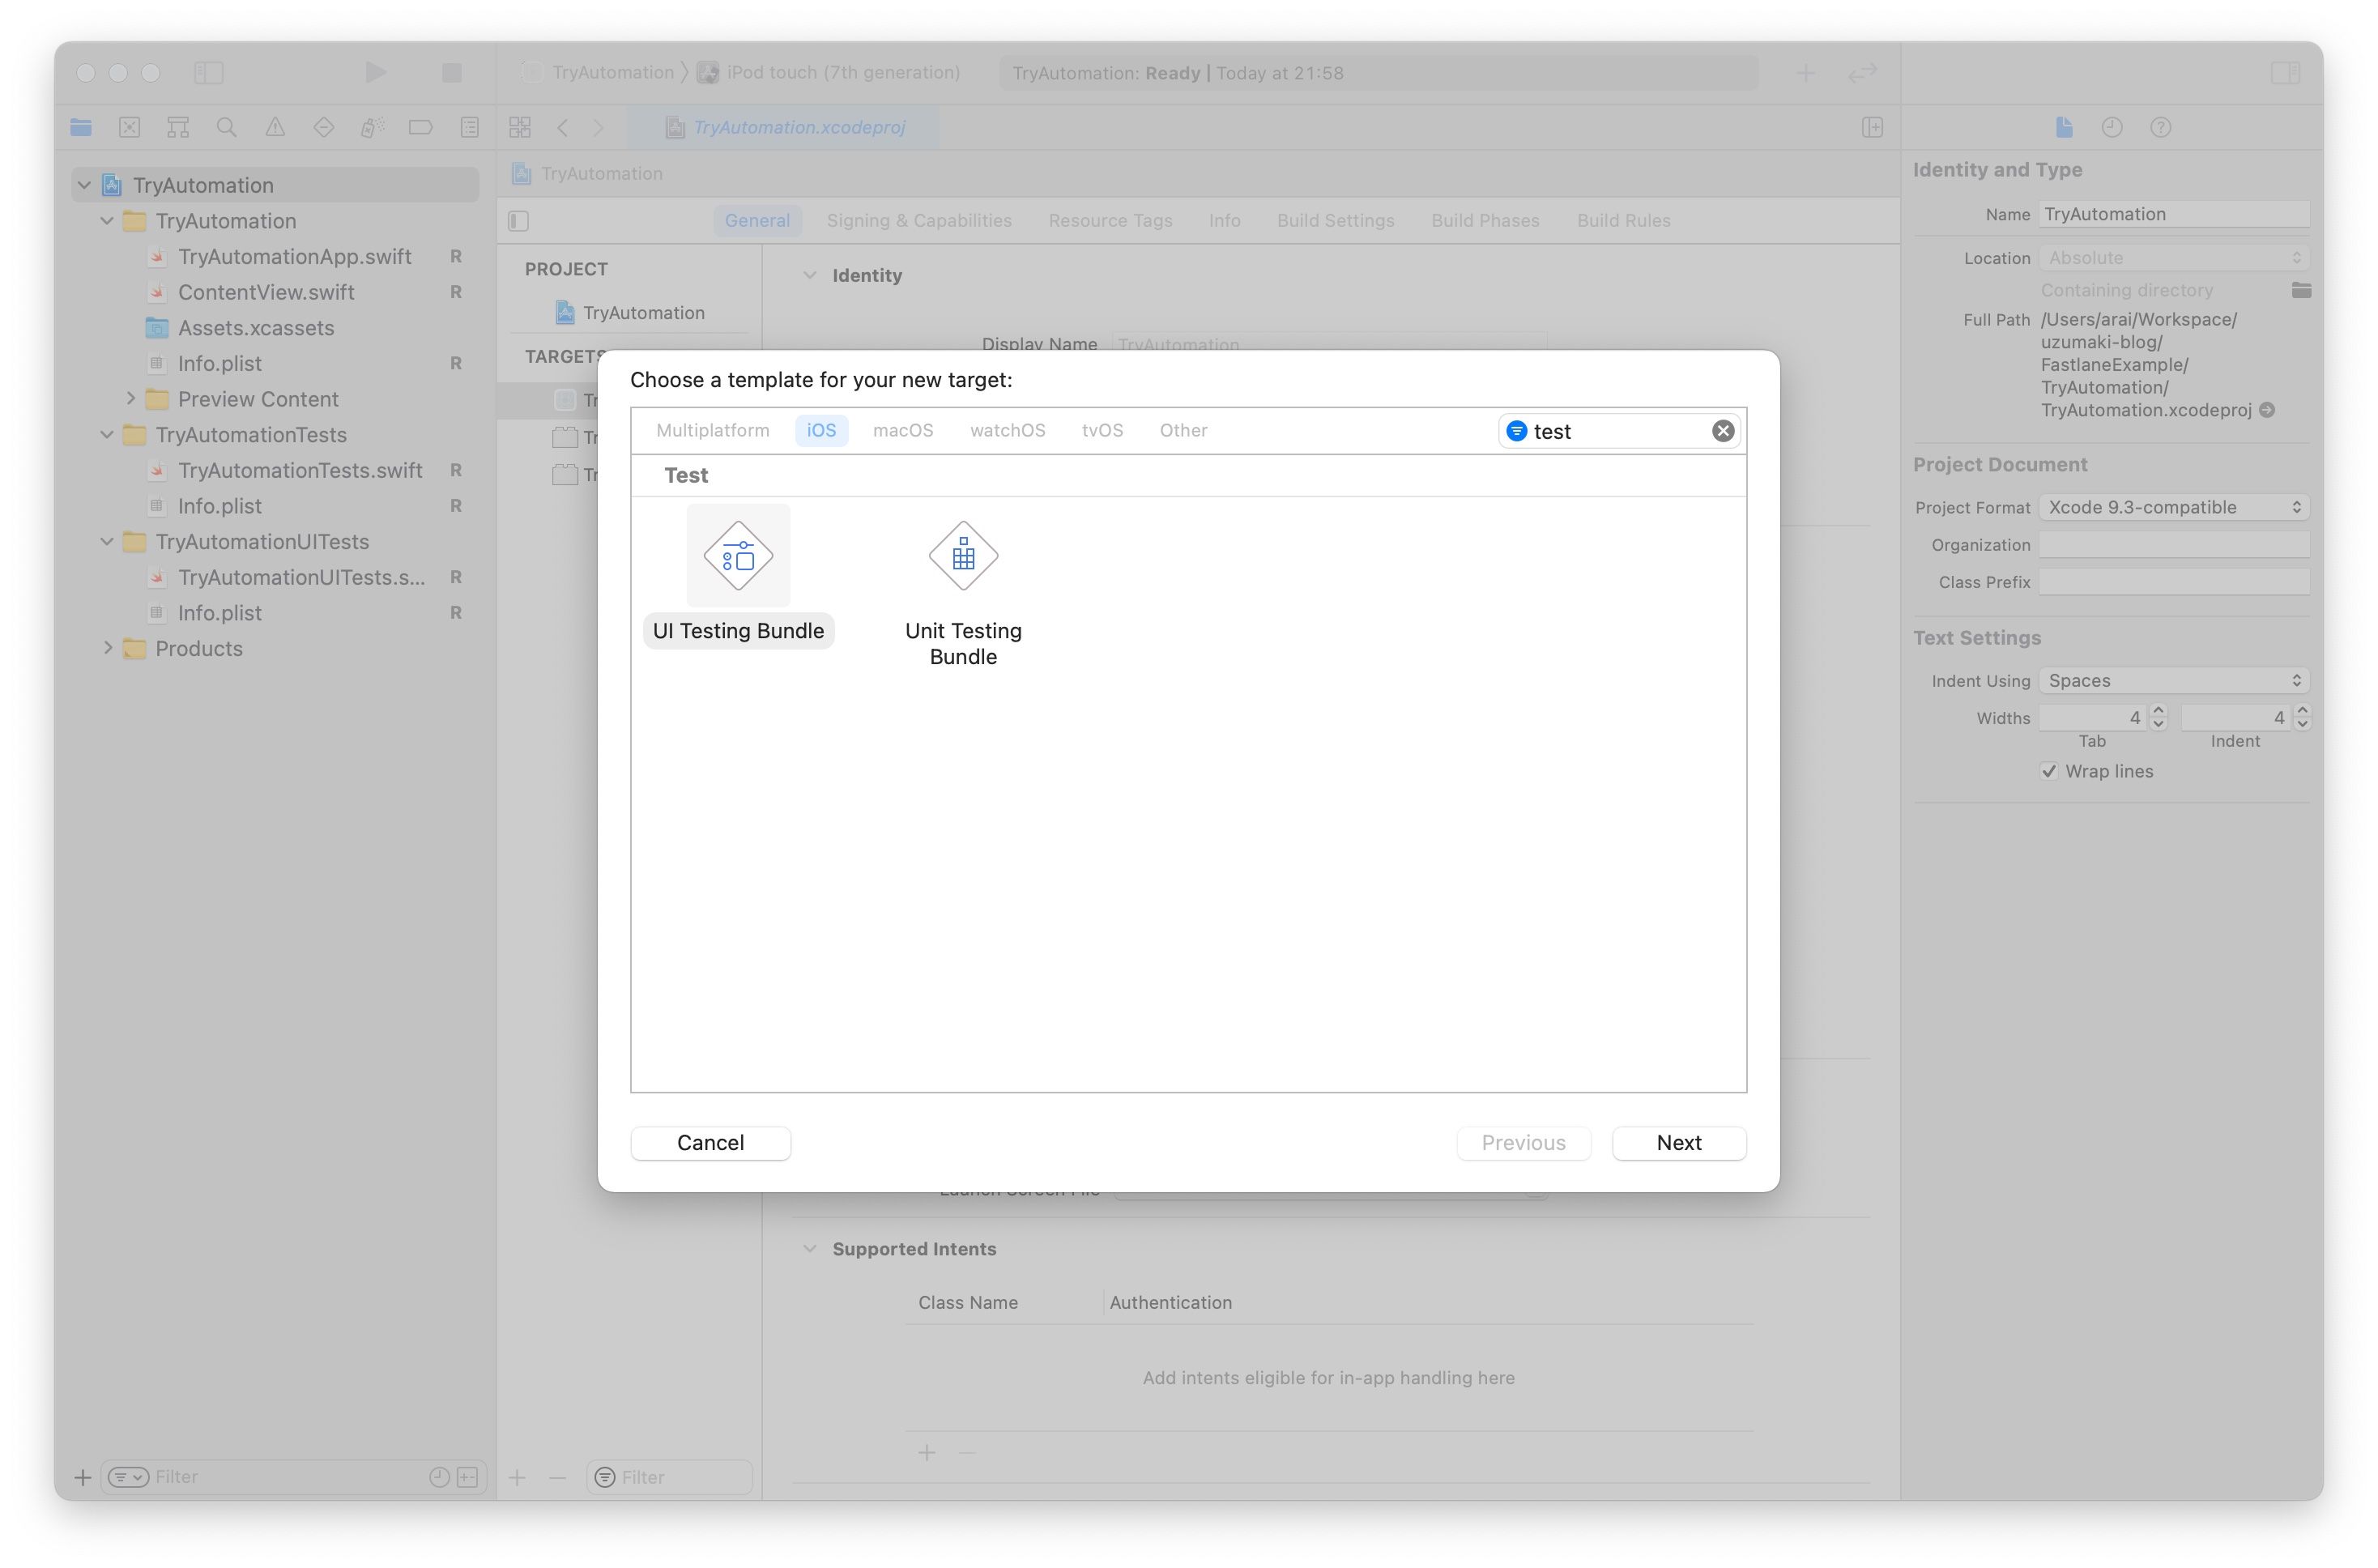
Task: Collapse the TryAutomationUITests folder
Action: point(107,541)
